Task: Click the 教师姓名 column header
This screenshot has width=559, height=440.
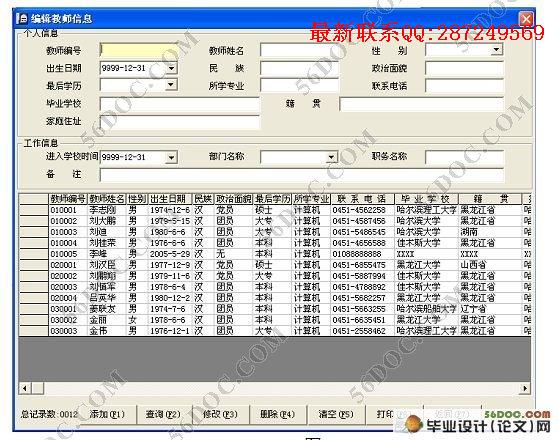Action: 107,199
